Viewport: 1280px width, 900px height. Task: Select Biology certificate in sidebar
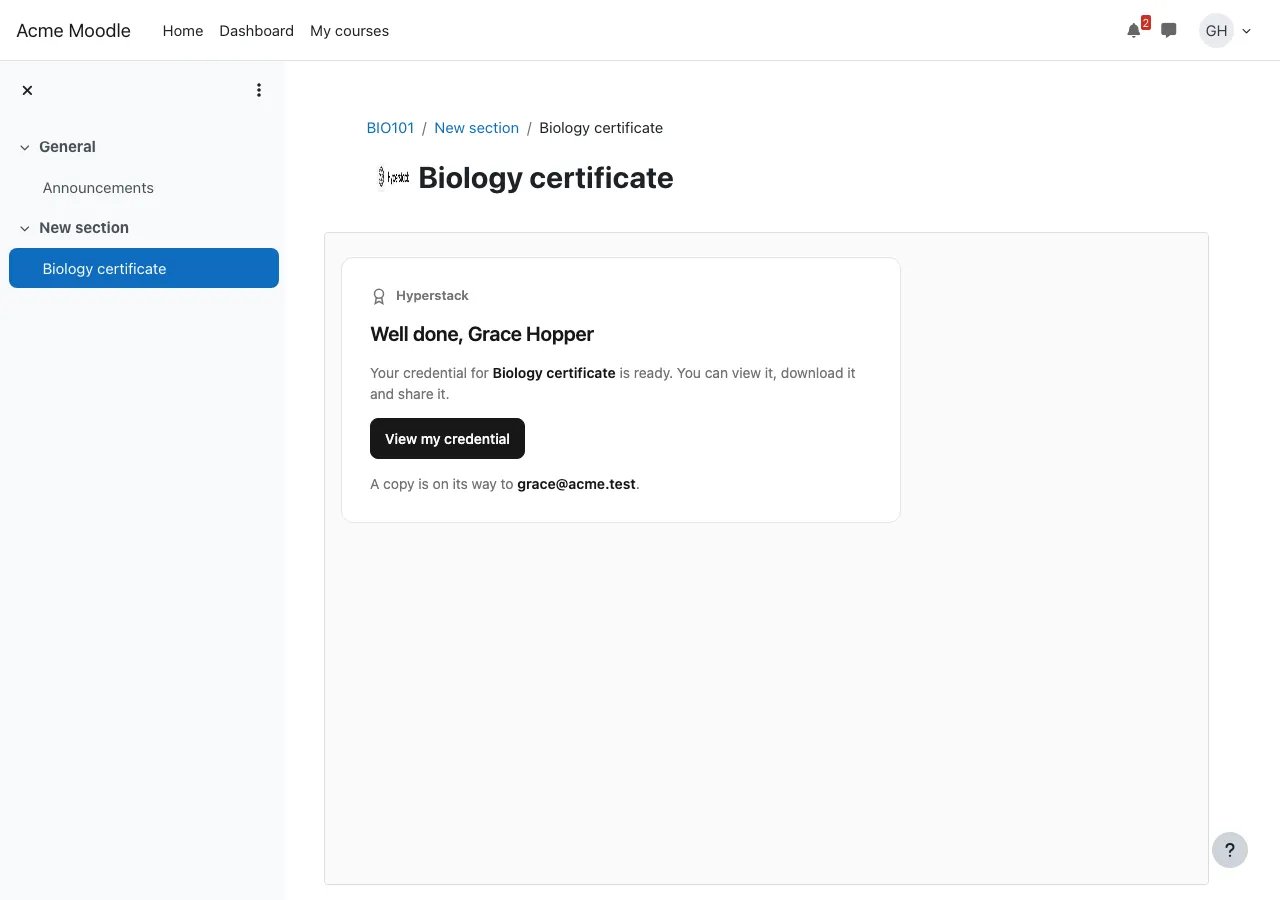[144, 268]
